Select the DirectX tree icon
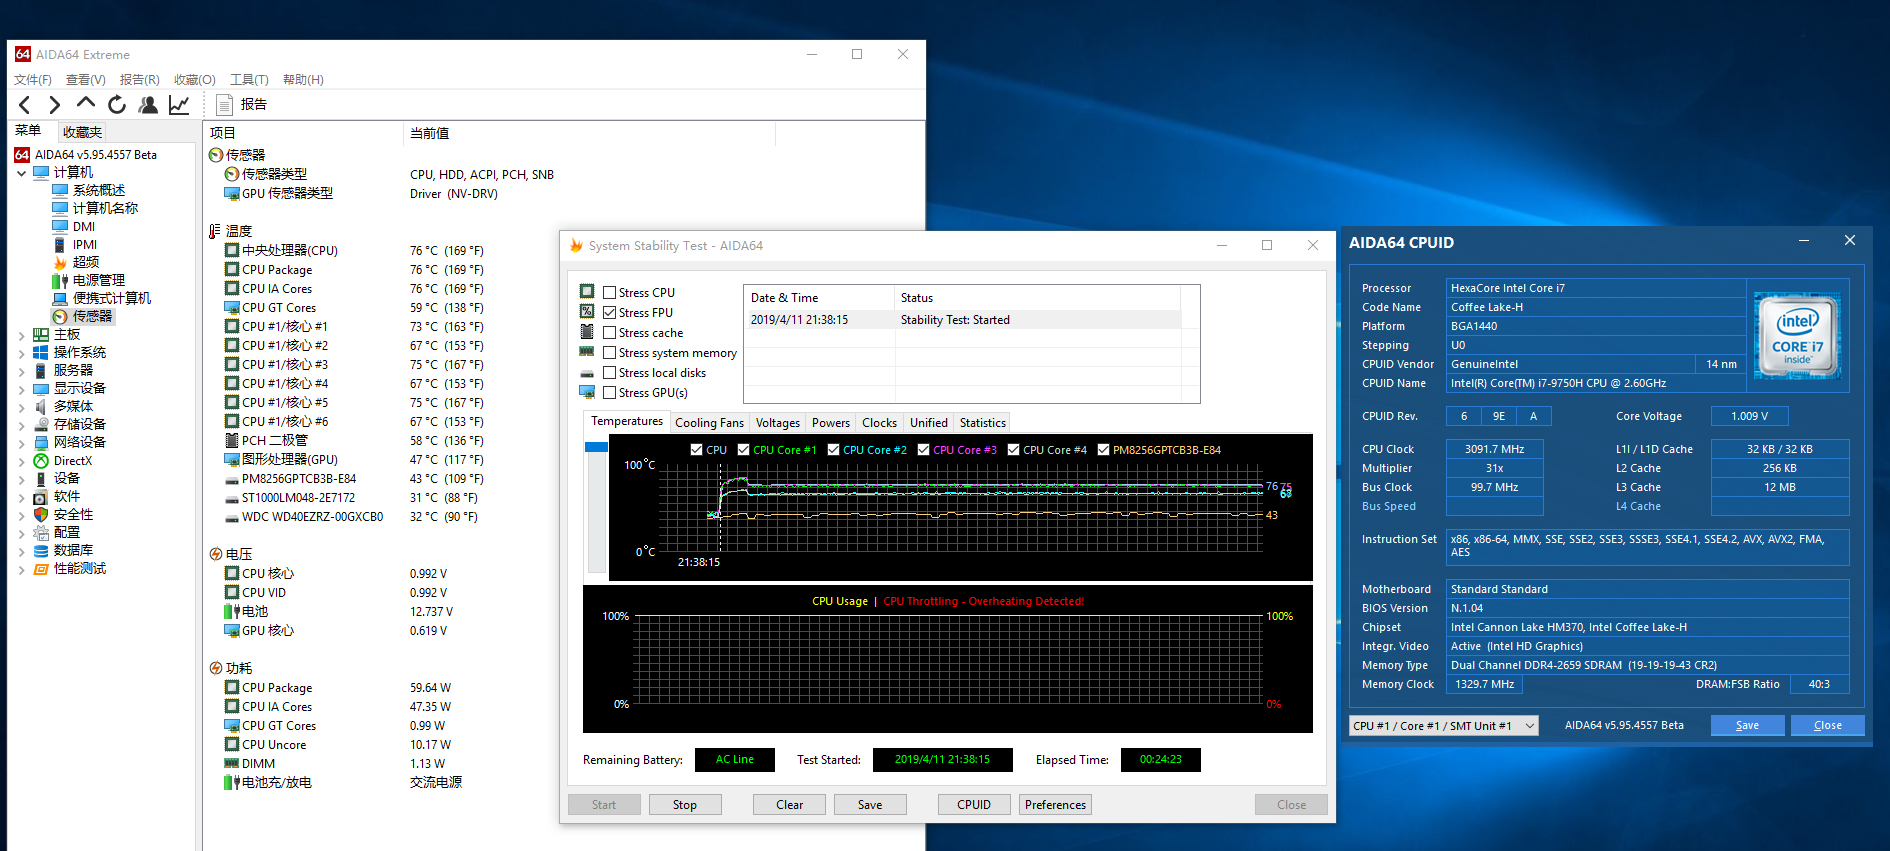Image resolution: width=1890 pixels, height=851 pixels. click(41, 461)
